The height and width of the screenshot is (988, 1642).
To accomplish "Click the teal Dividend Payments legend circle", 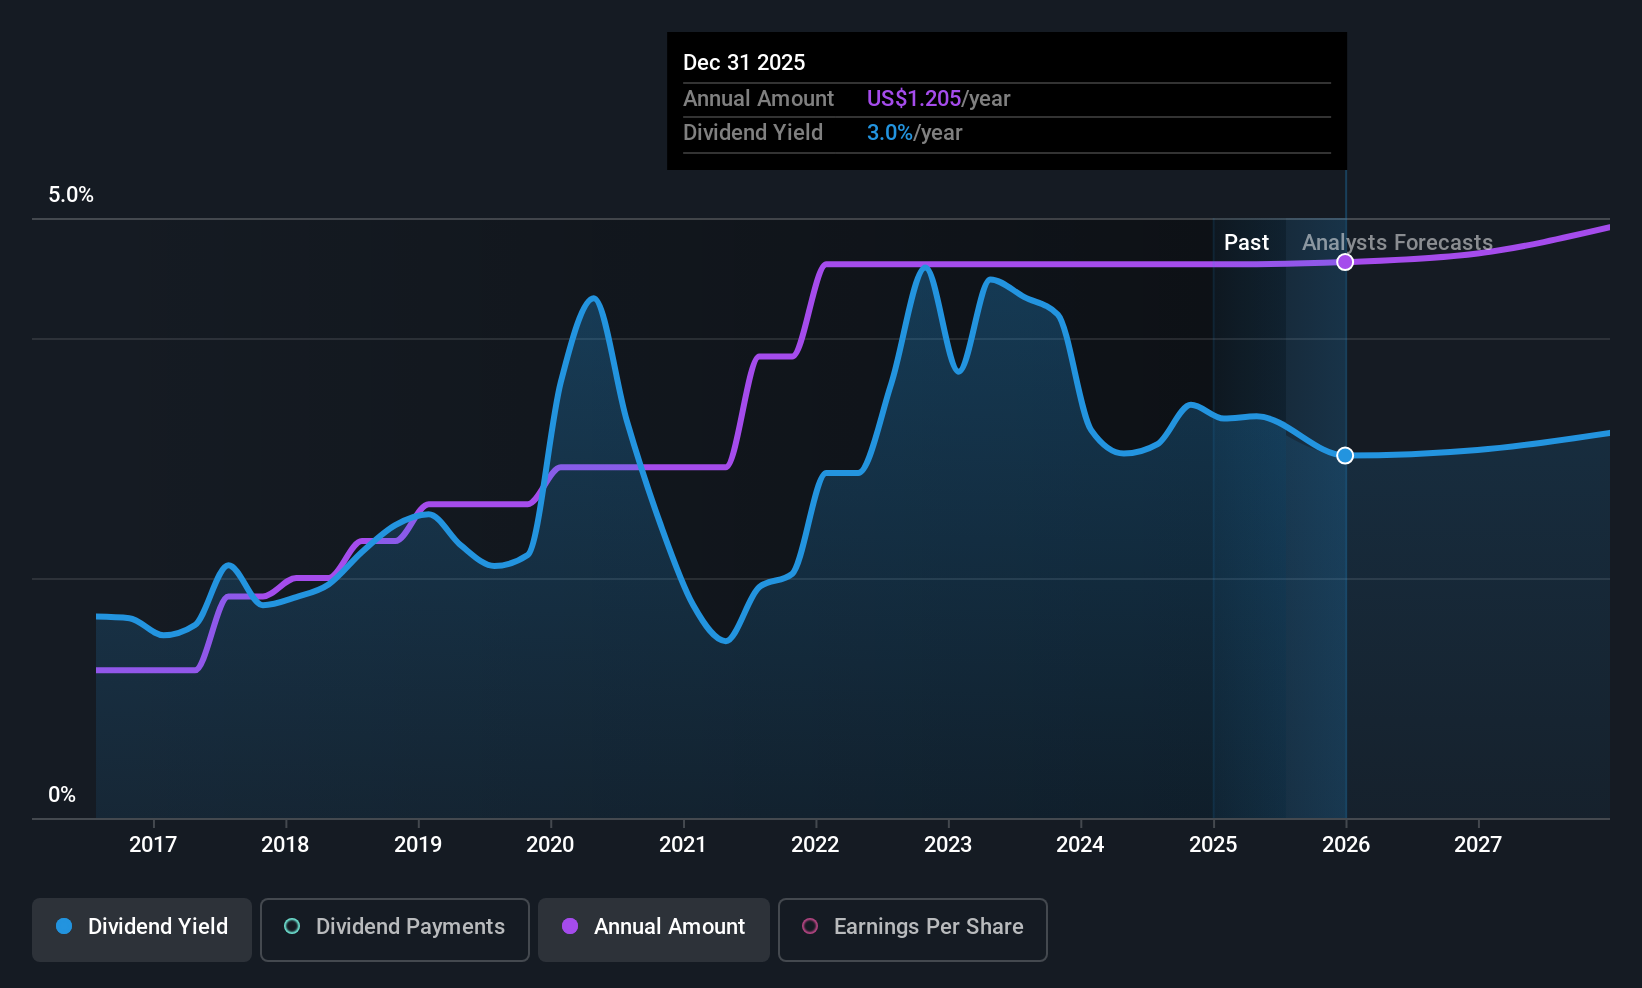I will coord(292,926).
